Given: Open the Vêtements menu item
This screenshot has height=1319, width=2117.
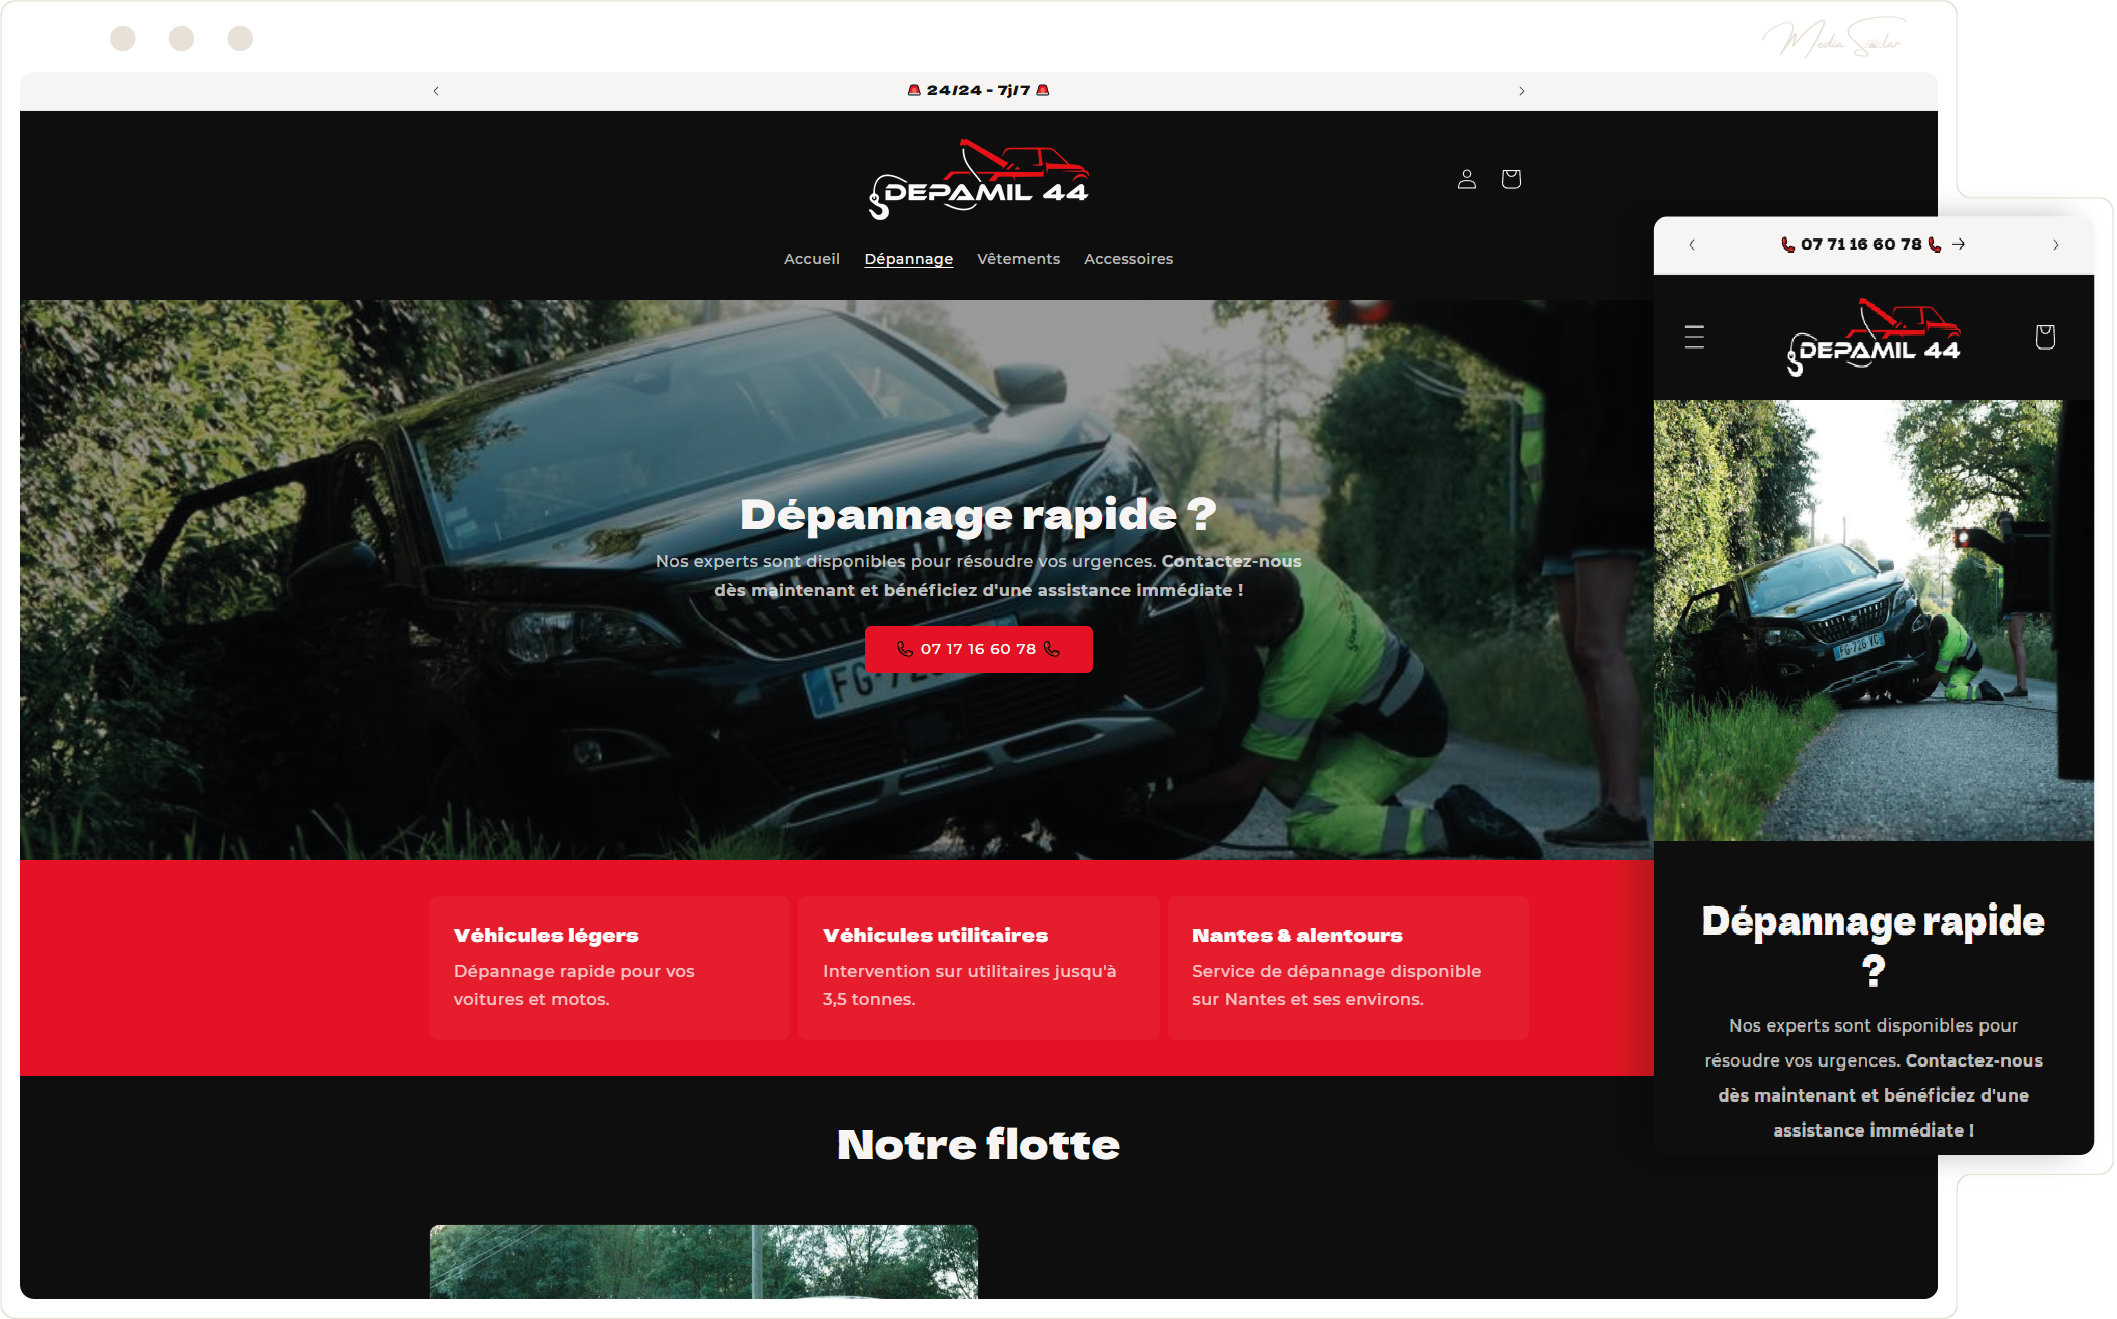Looking at the screenshot, I should (1018, 259).
